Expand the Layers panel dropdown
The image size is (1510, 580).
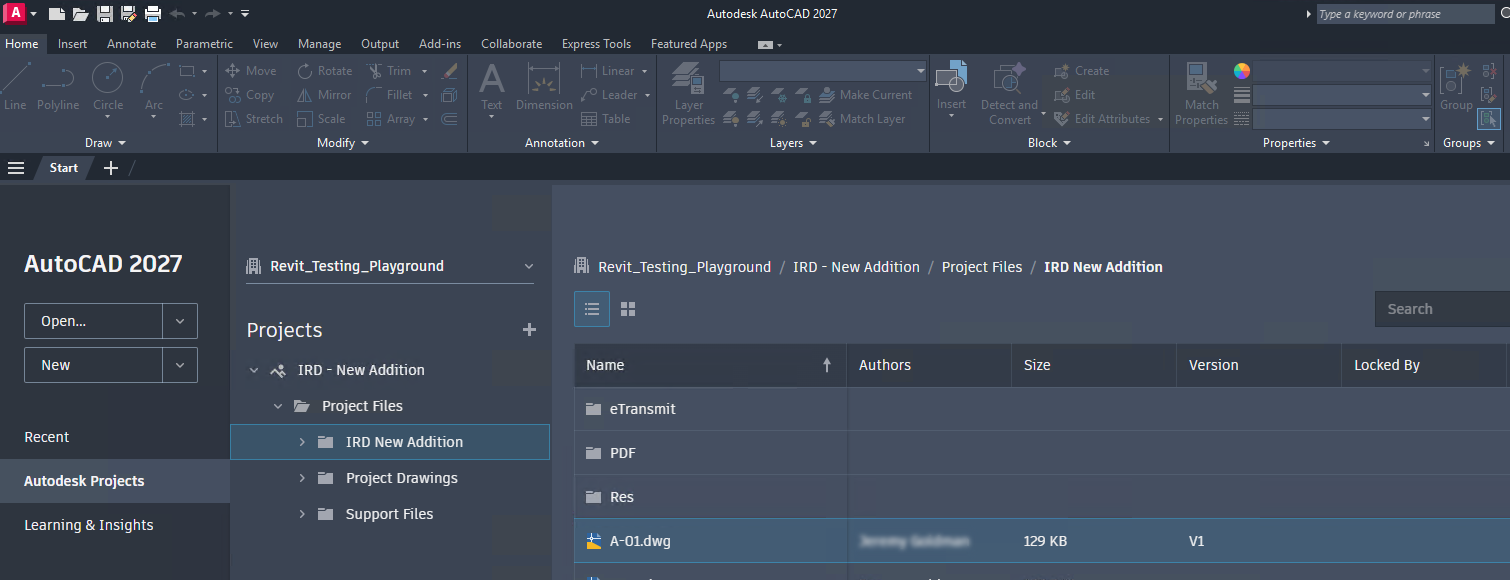[794, 143]
